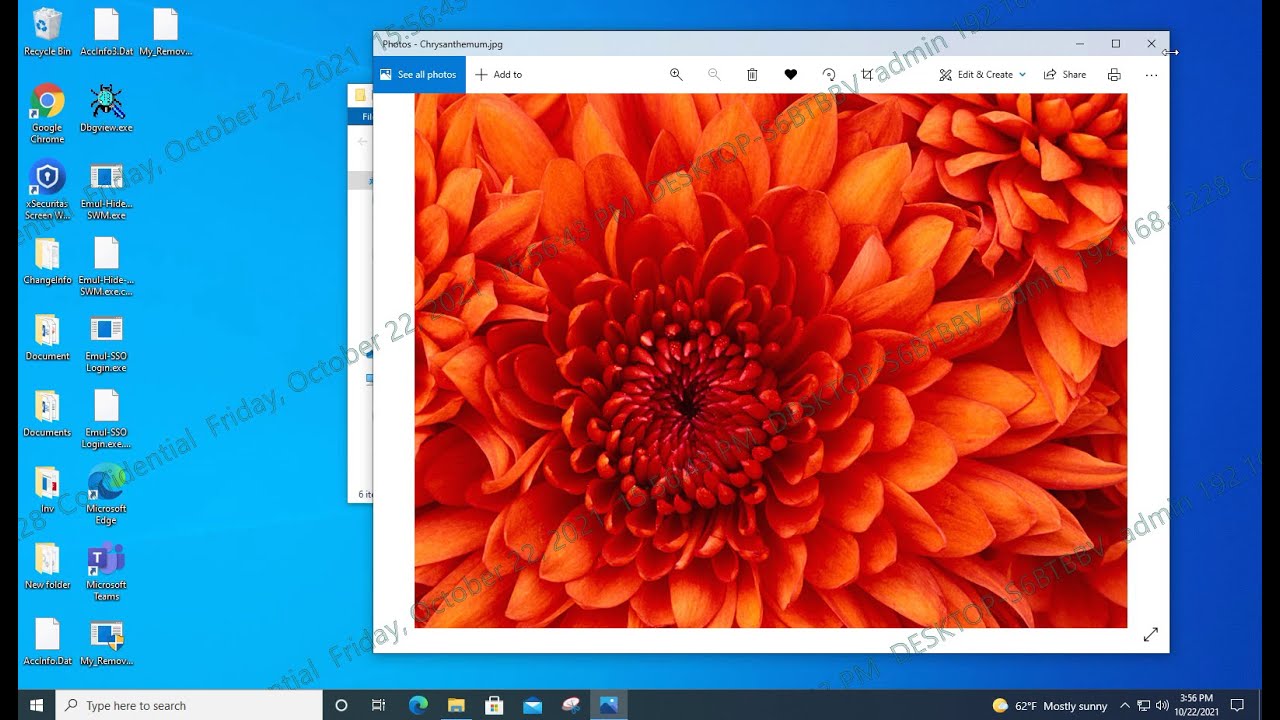Delete the photo with trash icon
Viewport: 1280px width, 720px height.
pos(752,75)
